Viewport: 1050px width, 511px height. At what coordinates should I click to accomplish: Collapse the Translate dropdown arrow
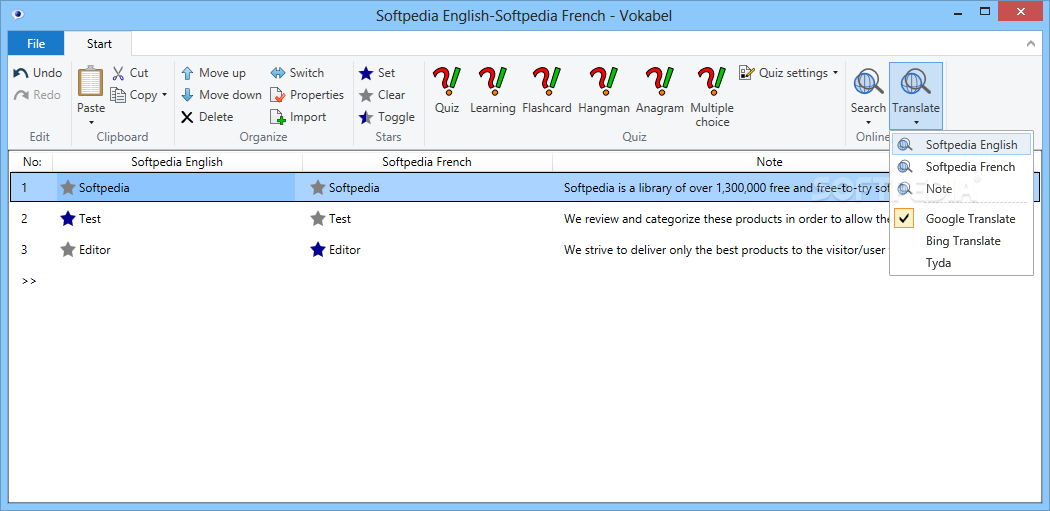915,123
